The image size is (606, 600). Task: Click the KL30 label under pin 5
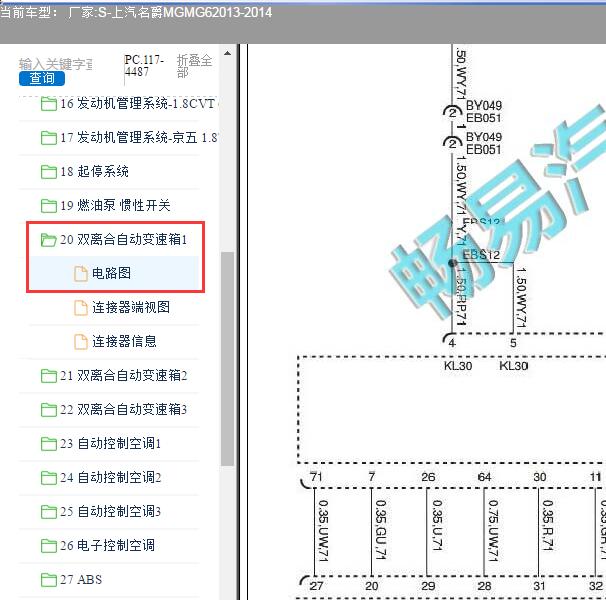(514, 366)
